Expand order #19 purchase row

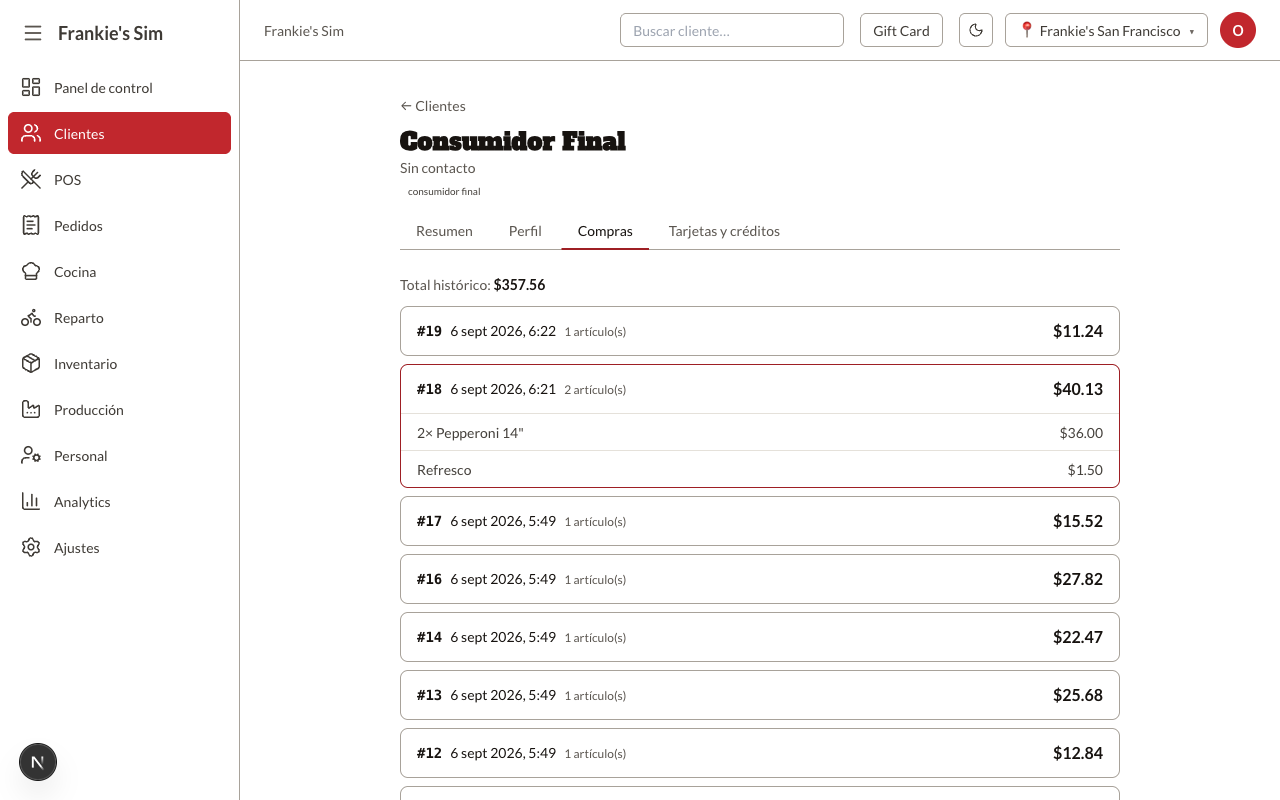point(760,331)
